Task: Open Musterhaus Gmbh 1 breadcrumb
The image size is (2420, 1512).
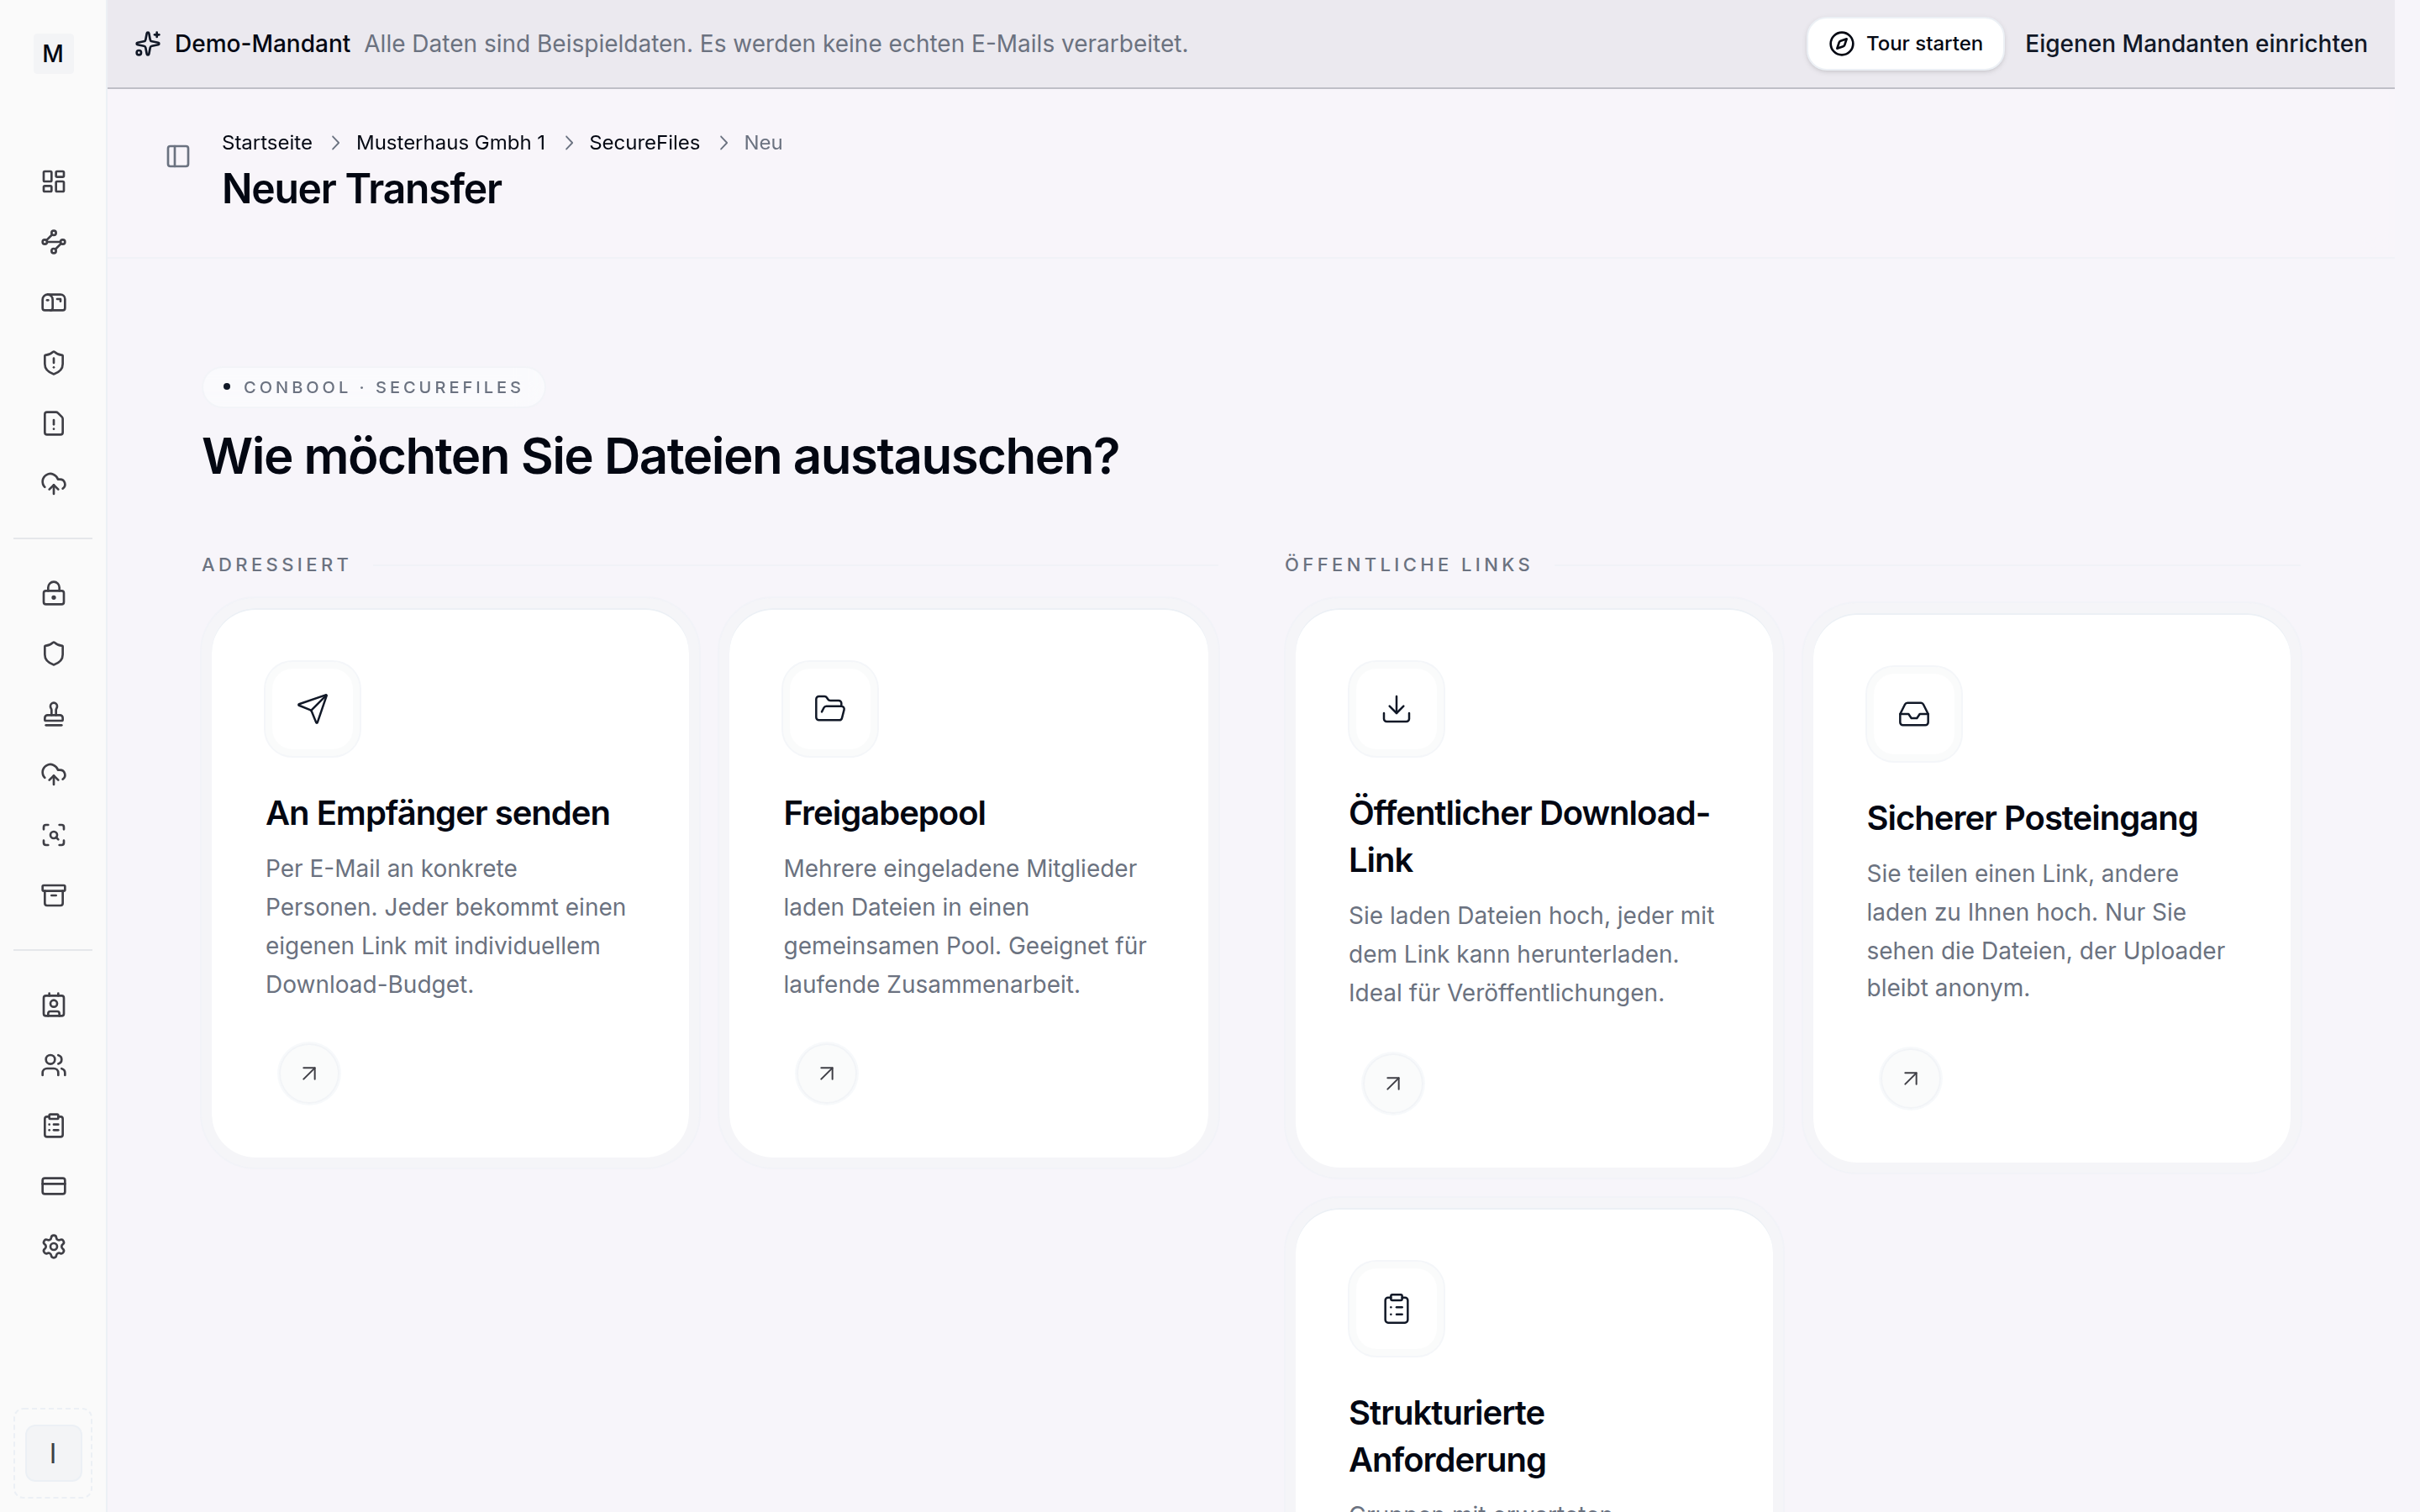Action: pos(451,143)
